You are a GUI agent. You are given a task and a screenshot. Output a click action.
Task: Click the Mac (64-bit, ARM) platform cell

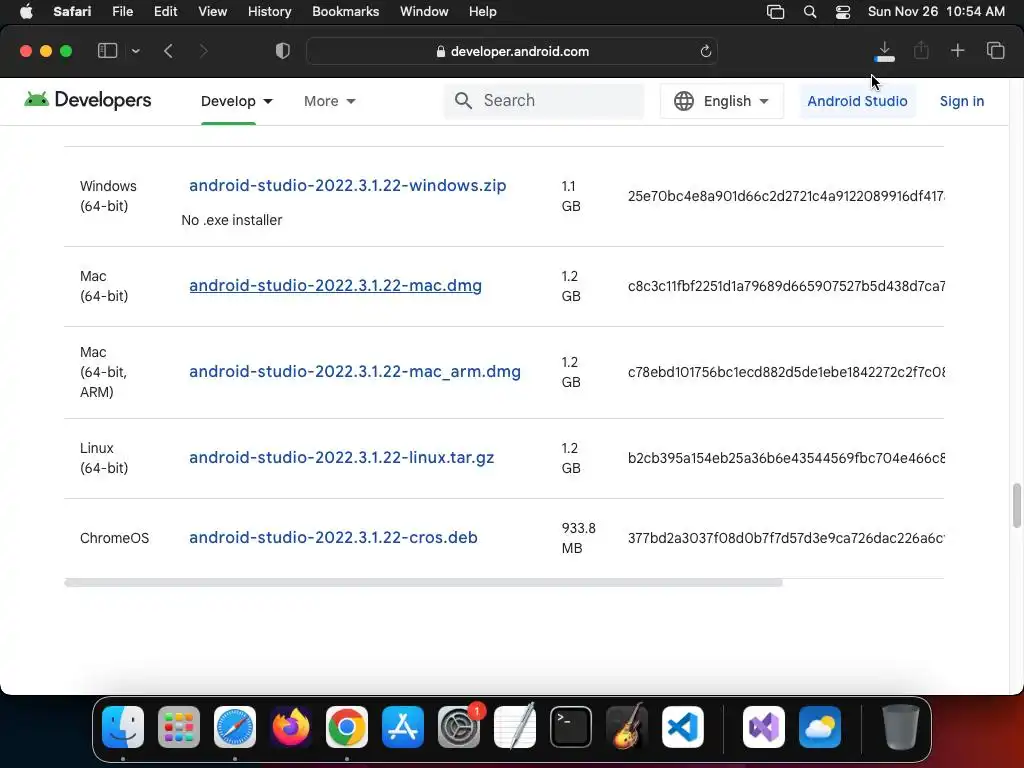click(103, 372)
